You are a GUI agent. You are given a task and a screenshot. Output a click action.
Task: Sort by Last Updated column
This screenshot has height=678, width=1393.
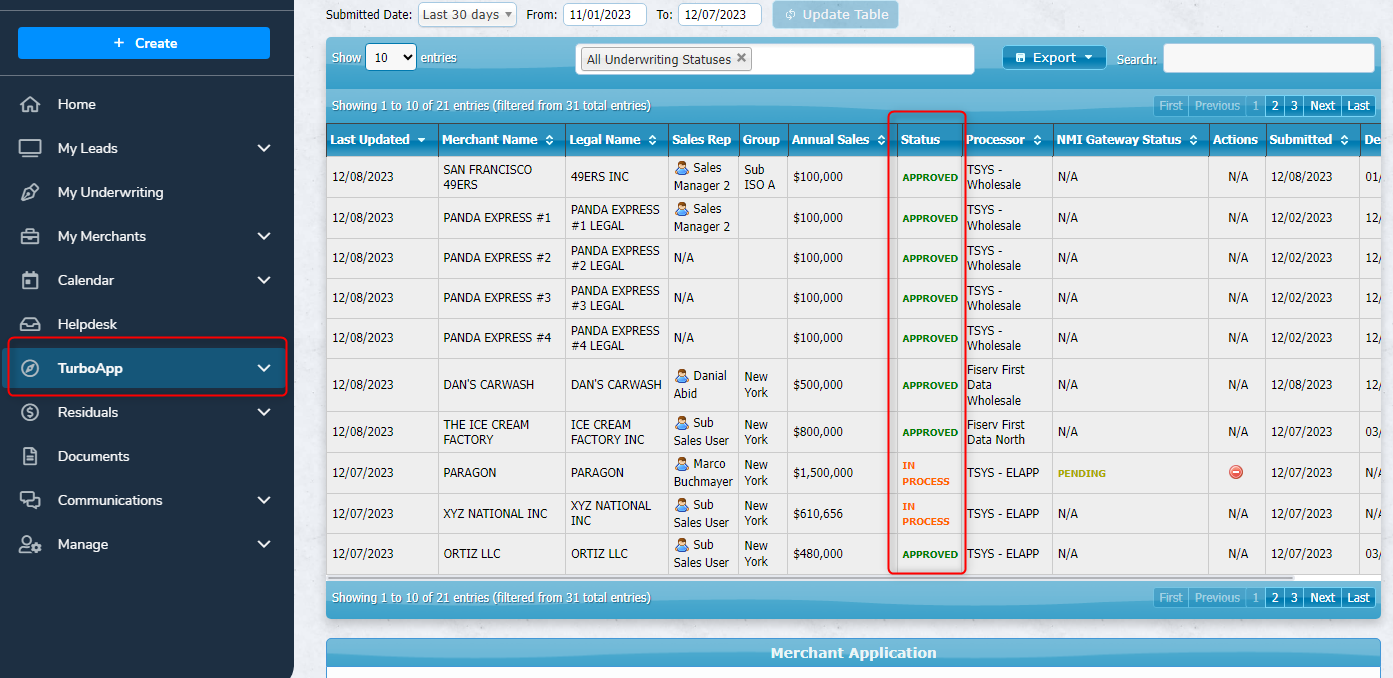click(382, 139)
